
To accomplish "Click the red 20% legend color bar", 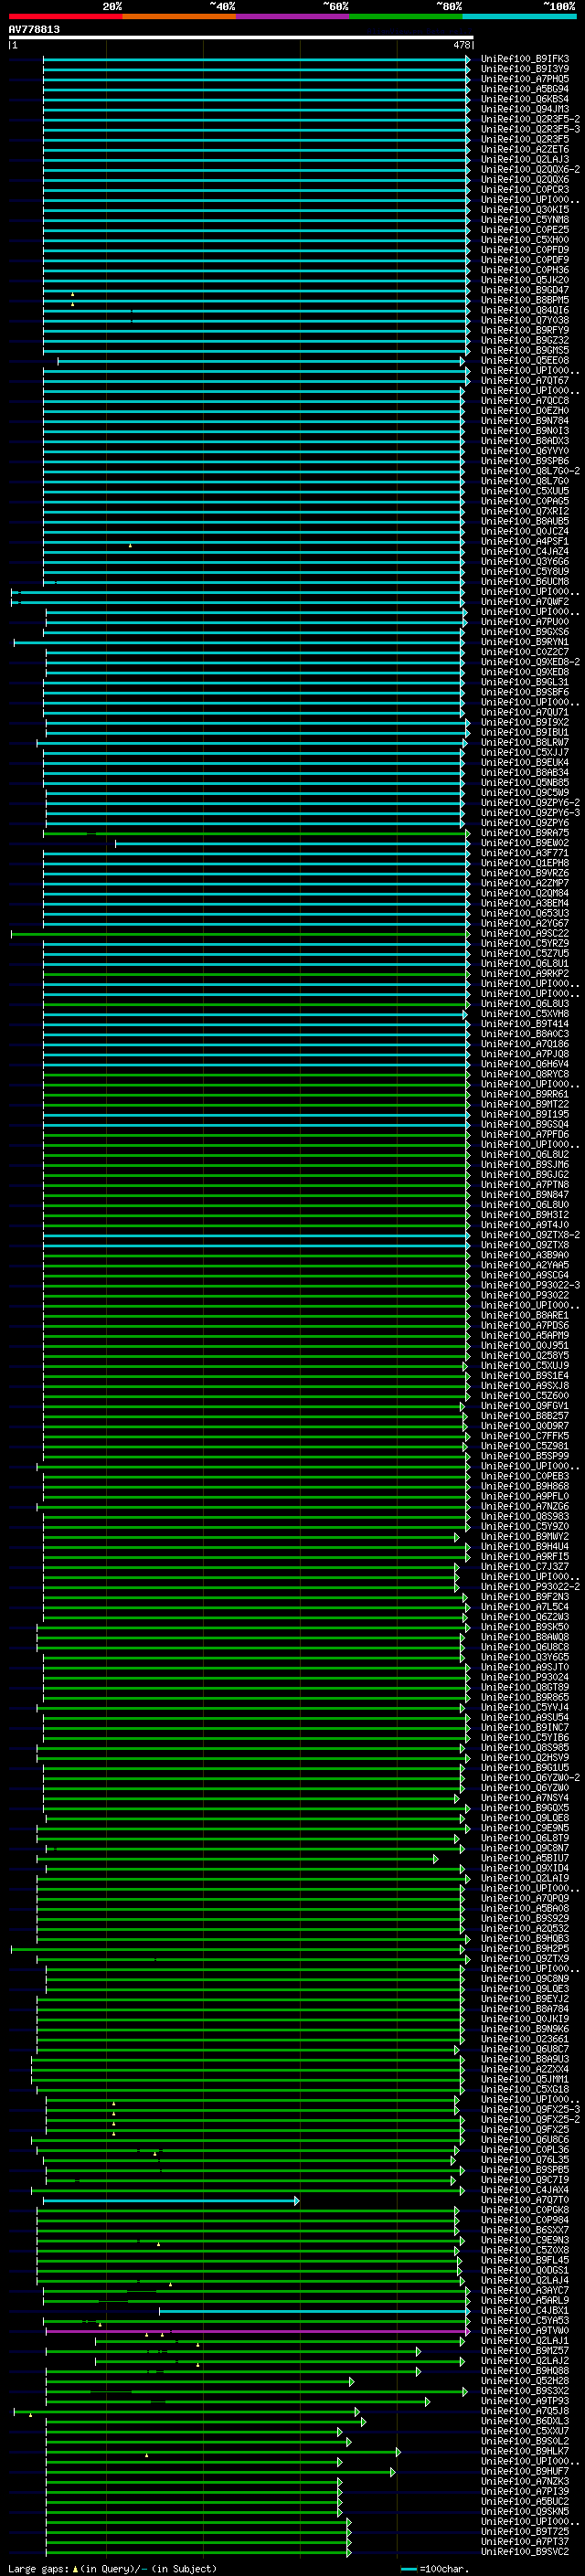I will (x=65, y=16).
